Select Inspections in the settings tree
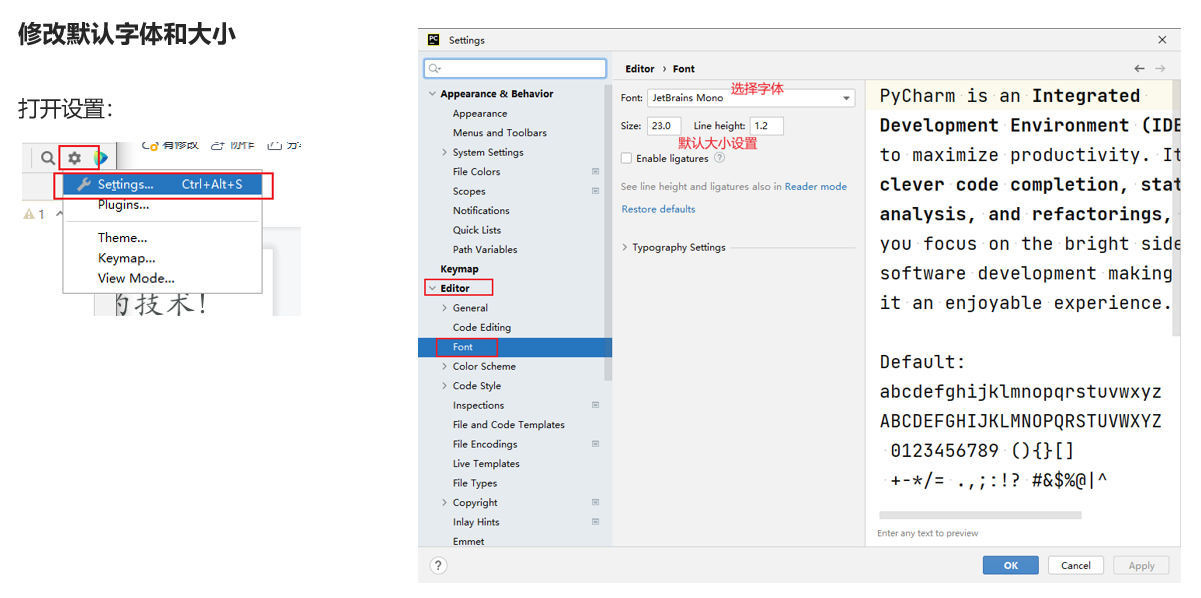The height and width of the screenshot is (598, 1201). point(478,406)
